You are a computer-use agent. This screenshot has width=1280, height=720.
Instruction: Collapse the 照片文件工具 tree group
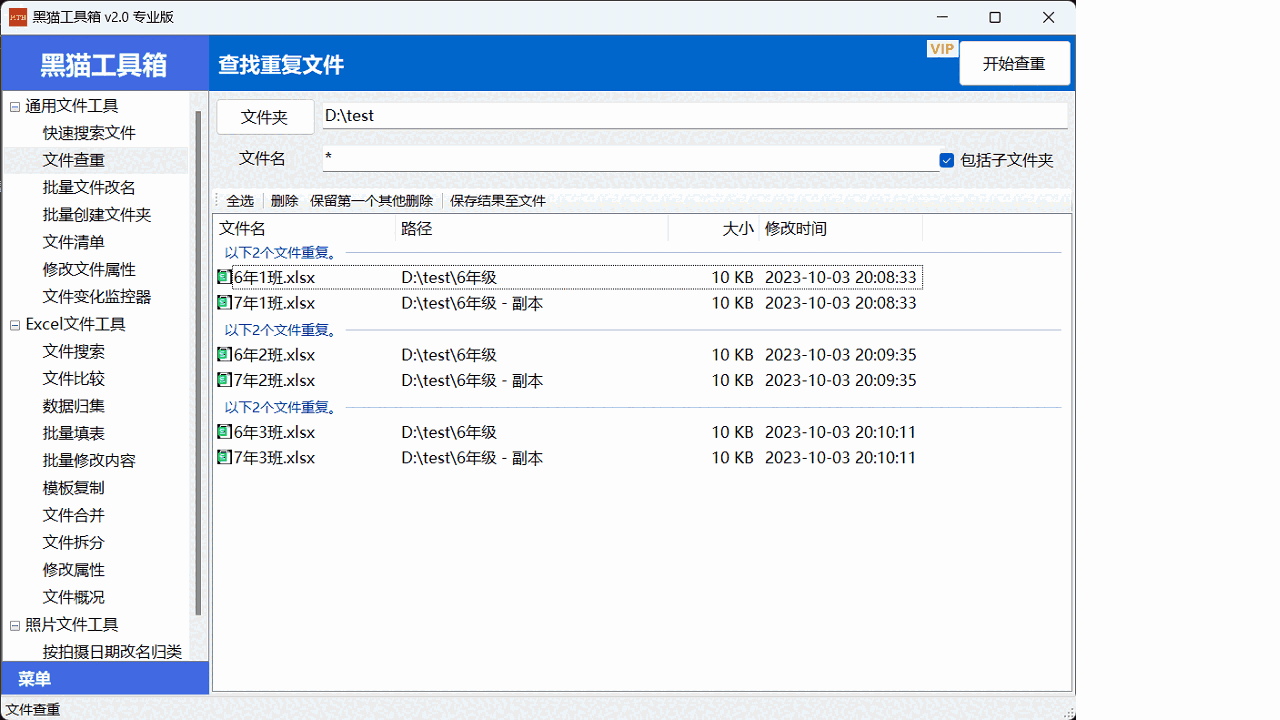click(15, 625)
